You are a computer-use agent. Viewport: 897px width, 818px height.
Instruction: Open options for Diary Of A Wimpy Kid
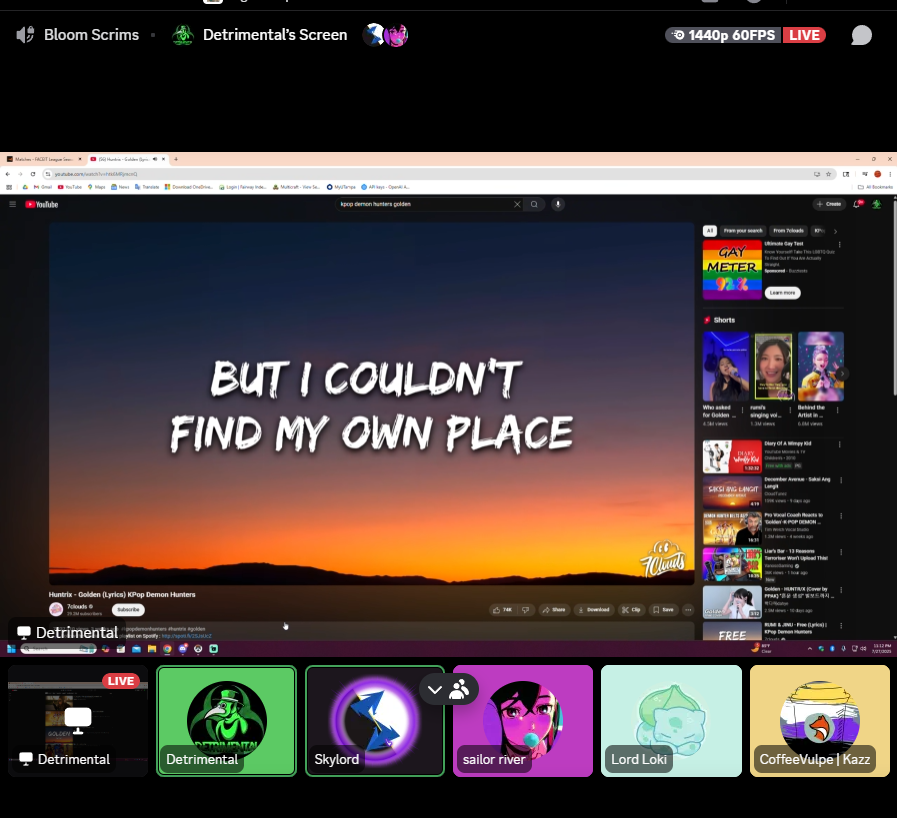click(x=840, y=444)
